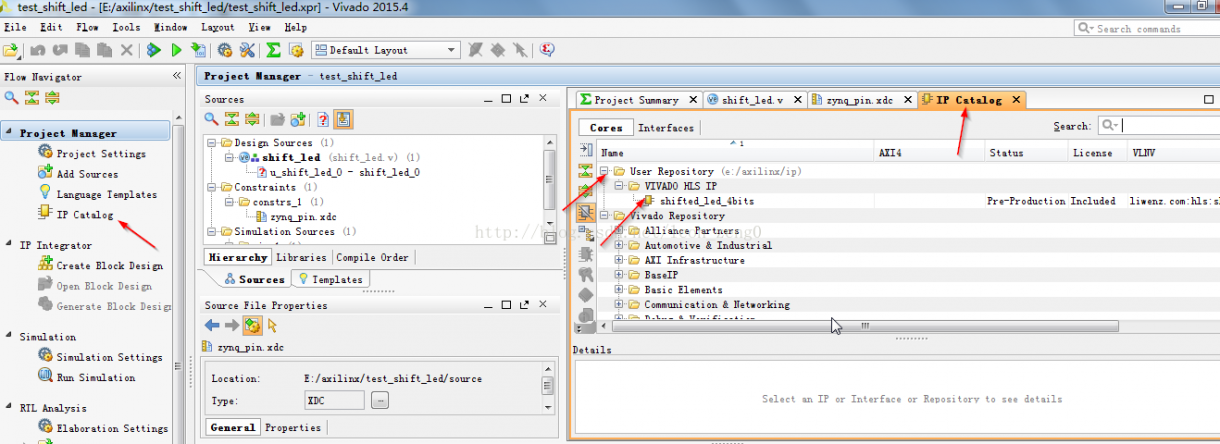Collapse Design Sources in Sources tree
This screenshot has width=1220, height=444.
211,143
